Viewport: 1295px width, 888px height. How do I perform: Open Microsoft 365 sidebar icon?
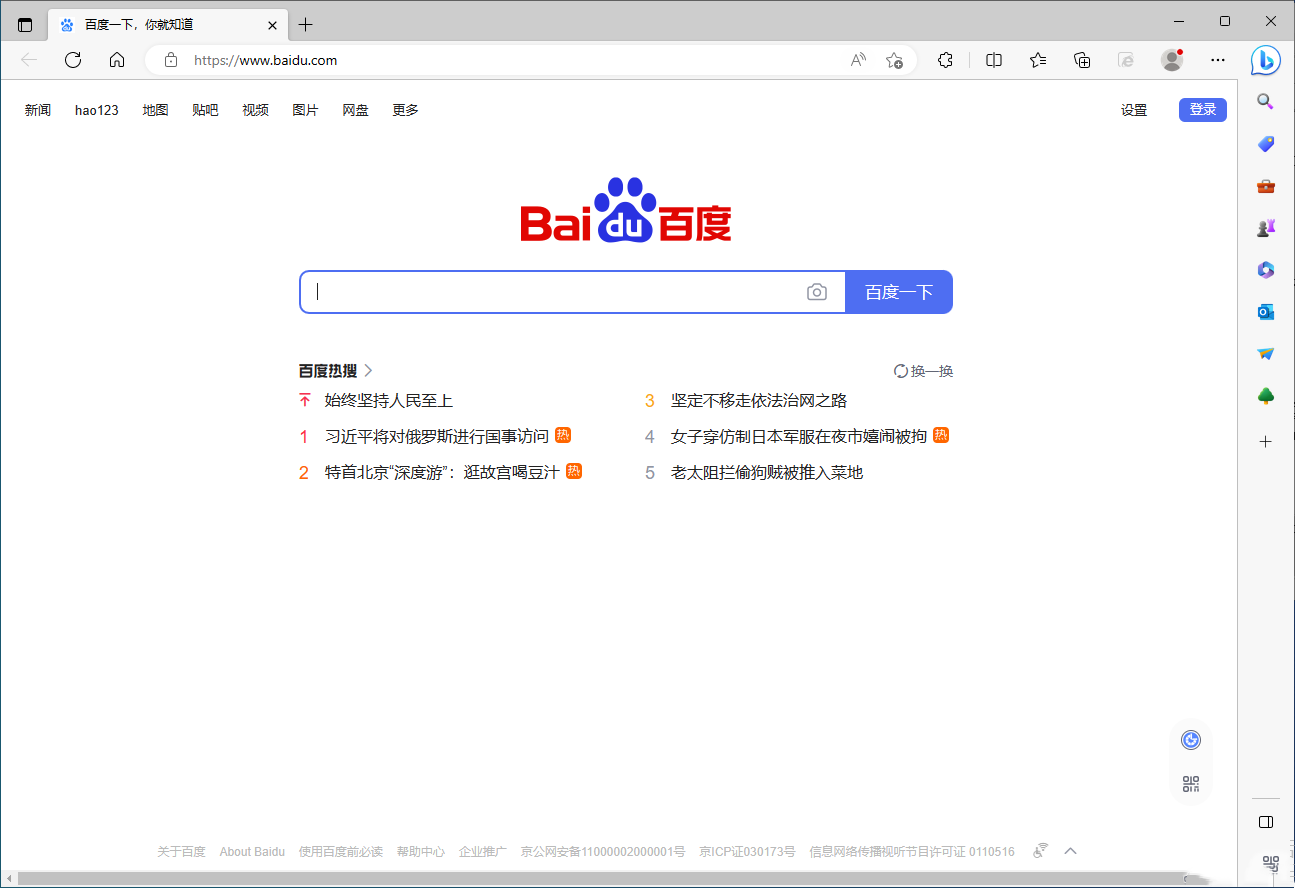coord(1265,270)
